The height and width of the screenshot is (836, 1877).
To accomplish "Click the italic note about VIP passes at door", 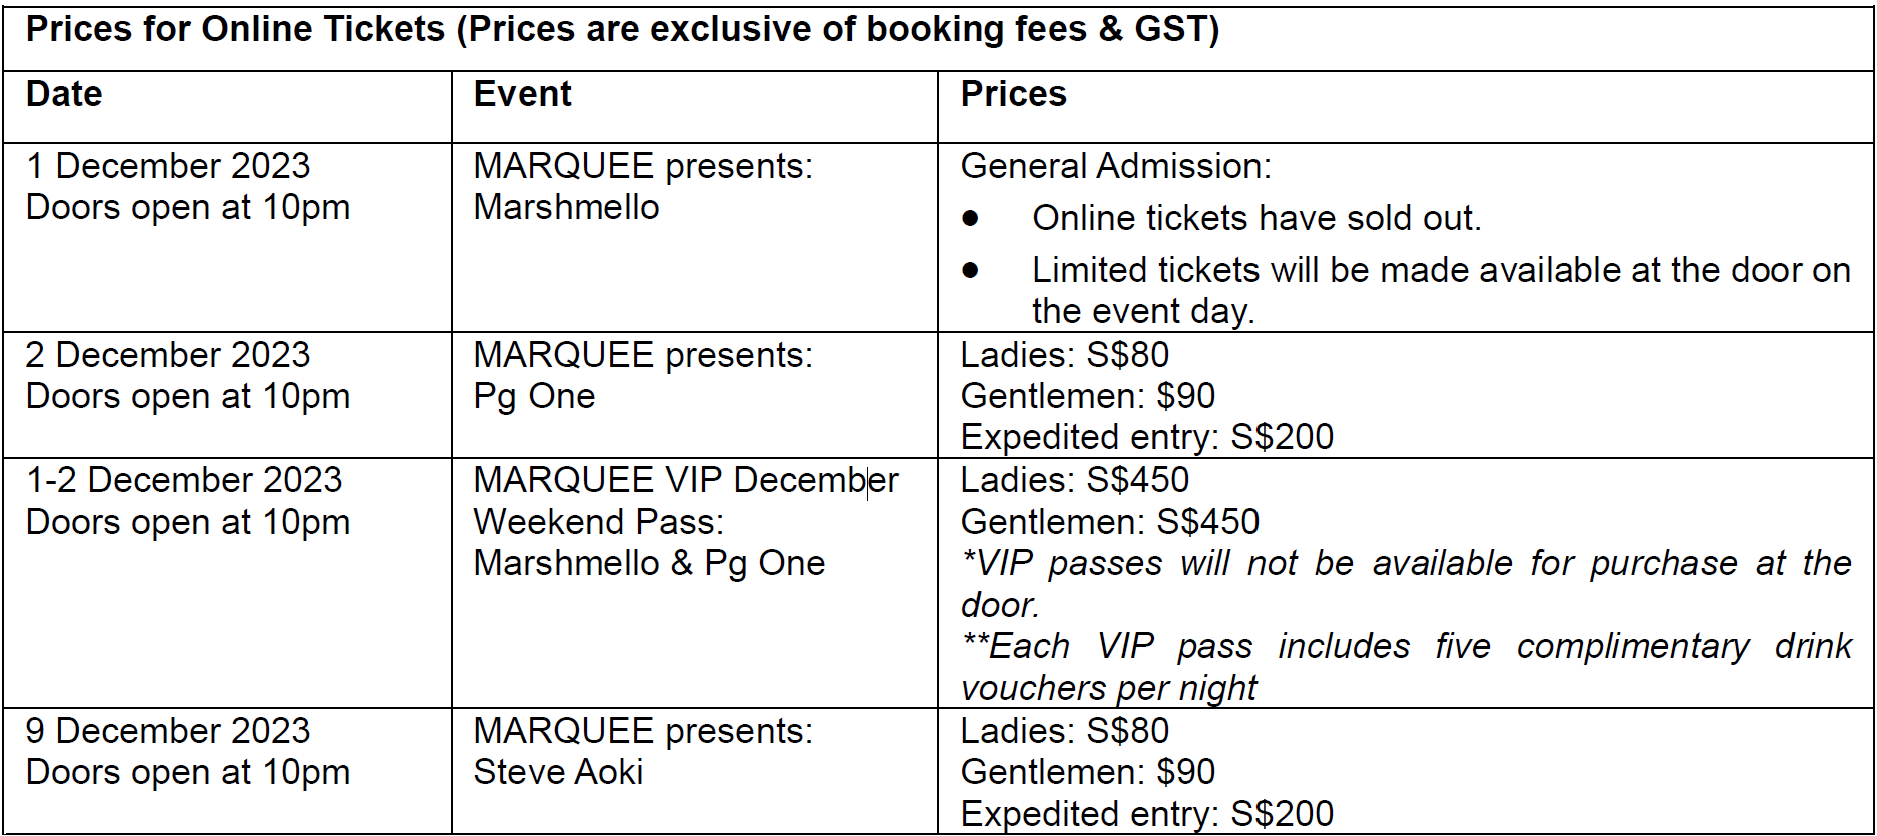I will click(x=1406, y=584).
